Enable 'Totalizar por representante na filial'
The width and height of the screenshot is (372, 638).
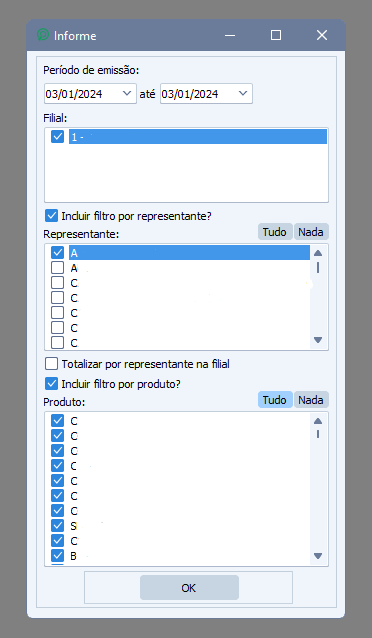pos(51,363)
